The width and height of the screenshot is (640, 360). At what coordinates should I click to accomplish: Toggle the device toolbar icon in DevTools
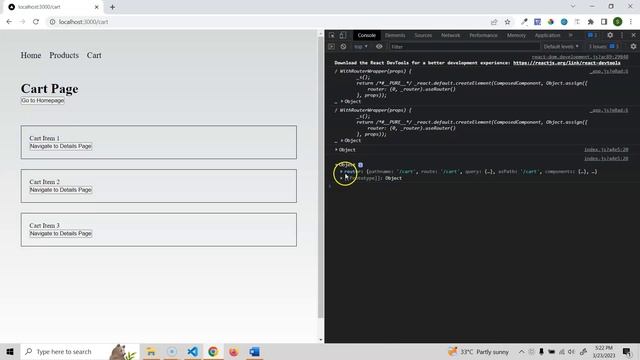342,36
